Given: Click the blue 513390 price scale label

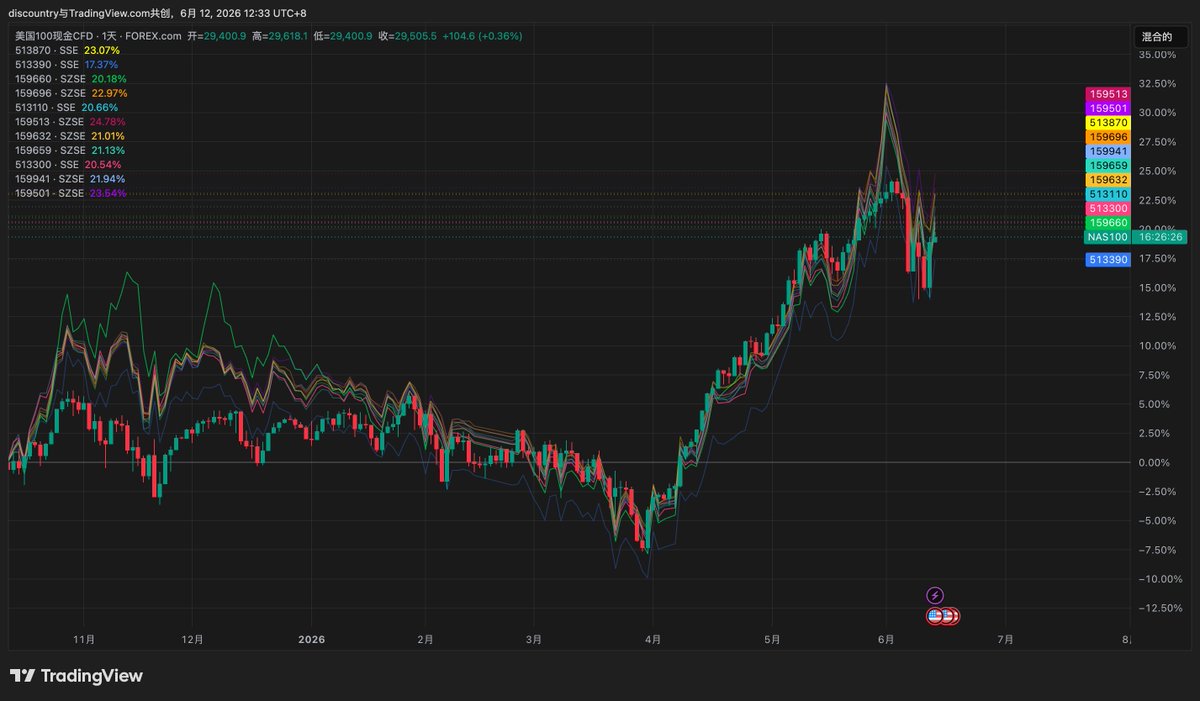Looking at the screenshot, I should click(1108, 259).
